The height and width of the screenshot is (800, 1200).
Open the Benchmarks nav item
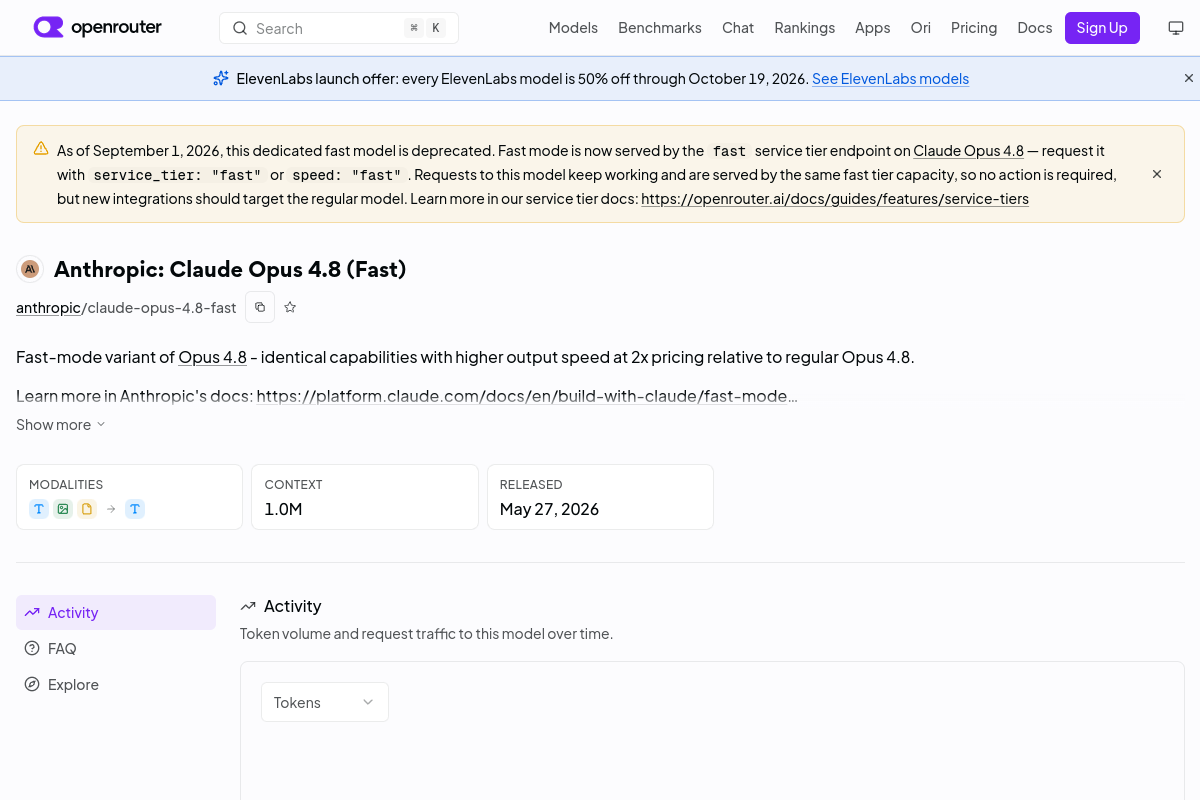pyautogui.click(x=660, y=28)
